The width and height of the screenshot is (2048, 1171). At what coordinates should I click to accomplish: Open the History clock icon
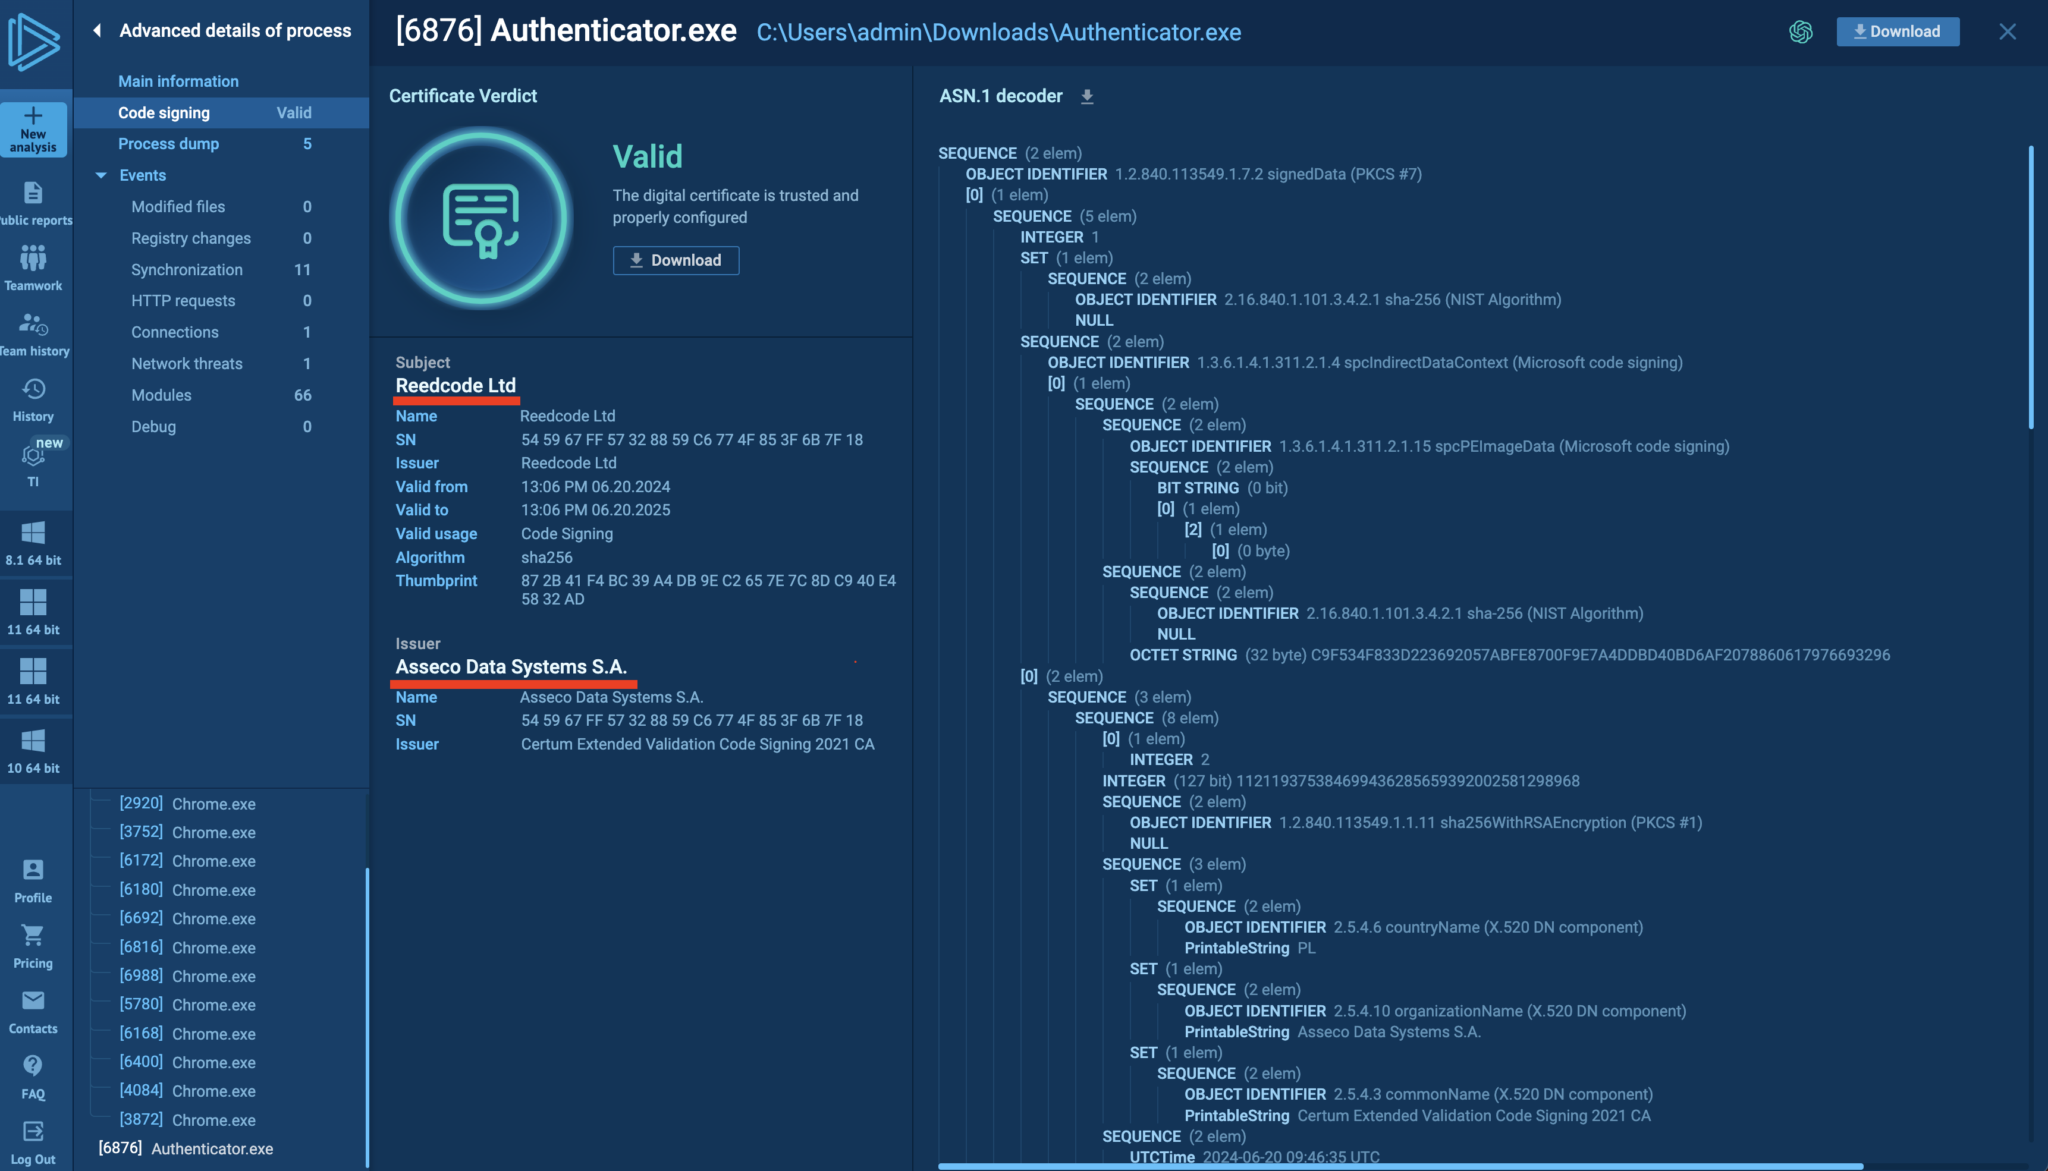33,389
